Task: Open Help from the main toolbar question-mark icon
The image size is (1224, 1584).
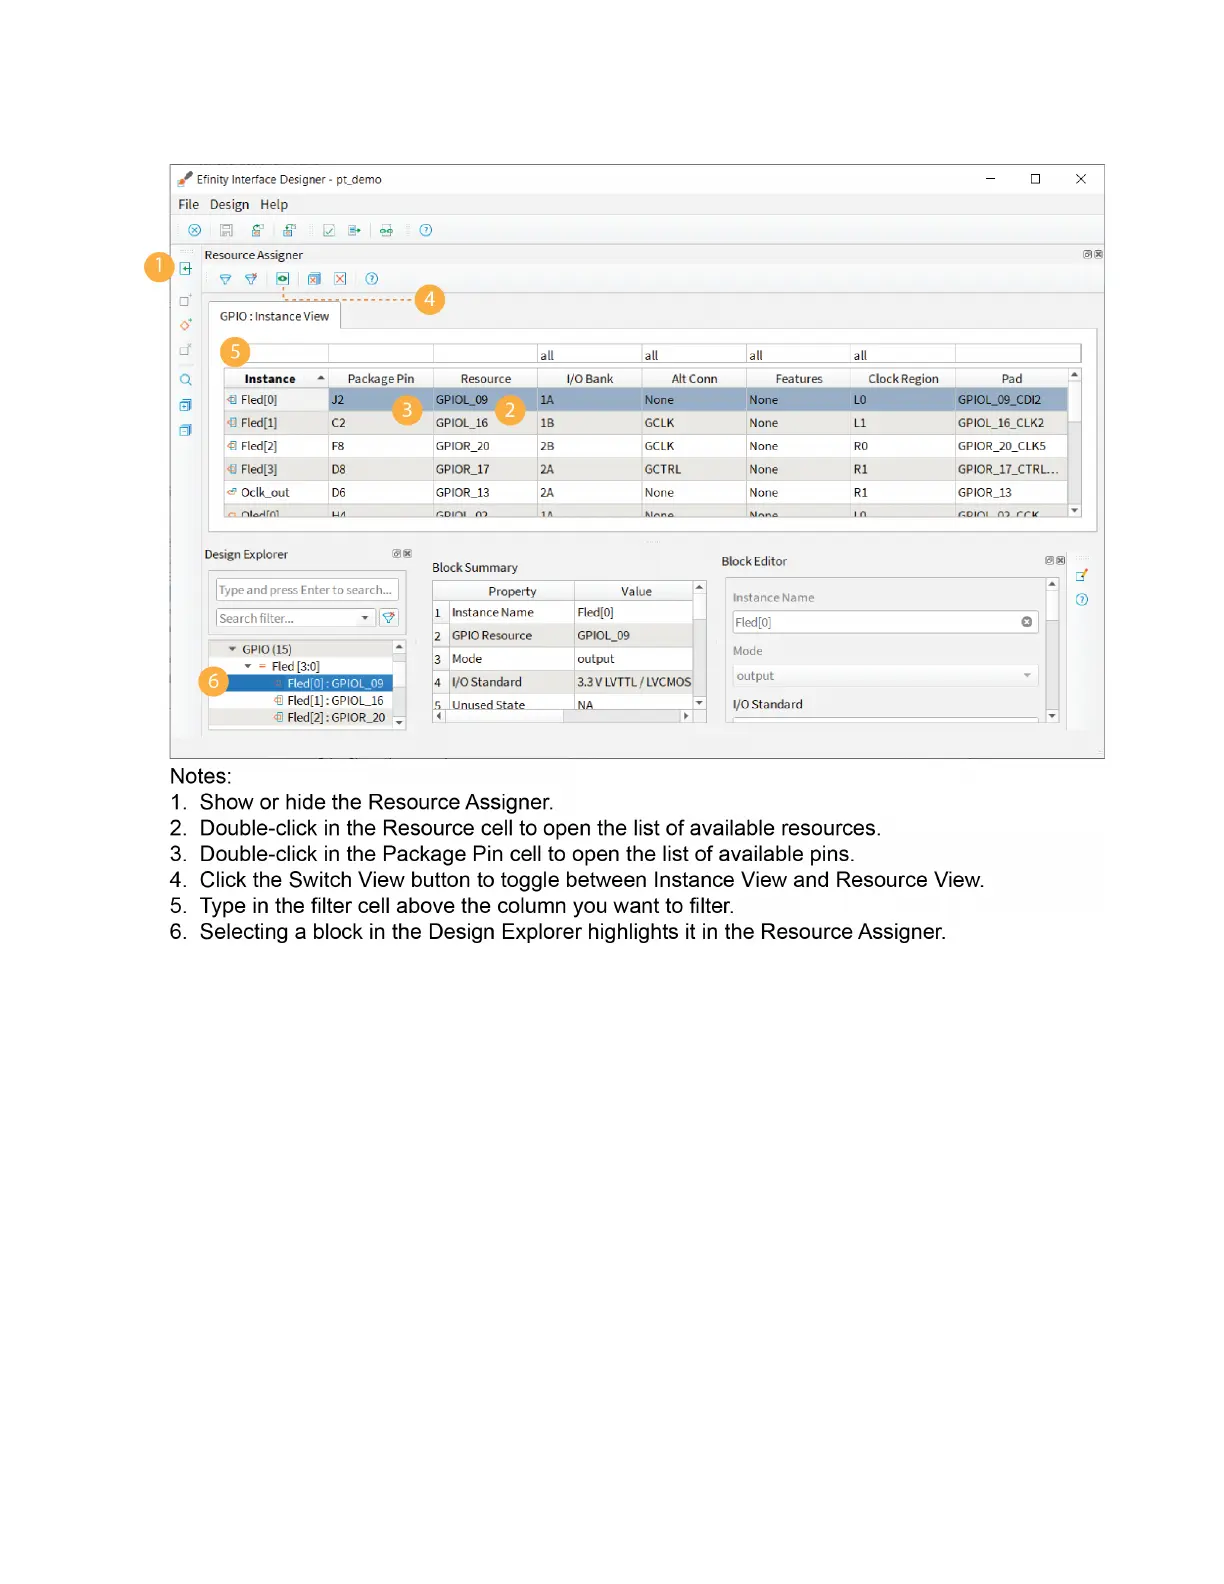Action: 426,230
